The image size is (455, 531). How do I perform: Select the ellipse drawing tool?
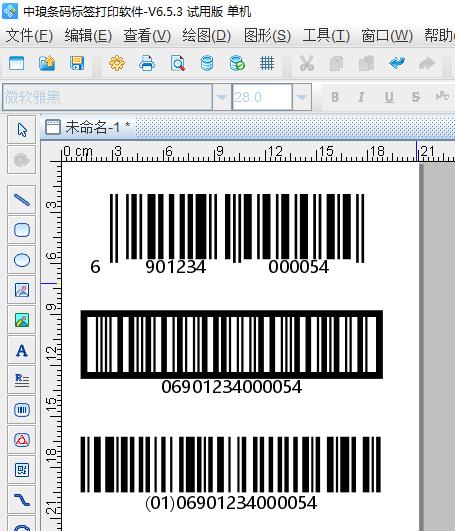[x=22, y=260]
